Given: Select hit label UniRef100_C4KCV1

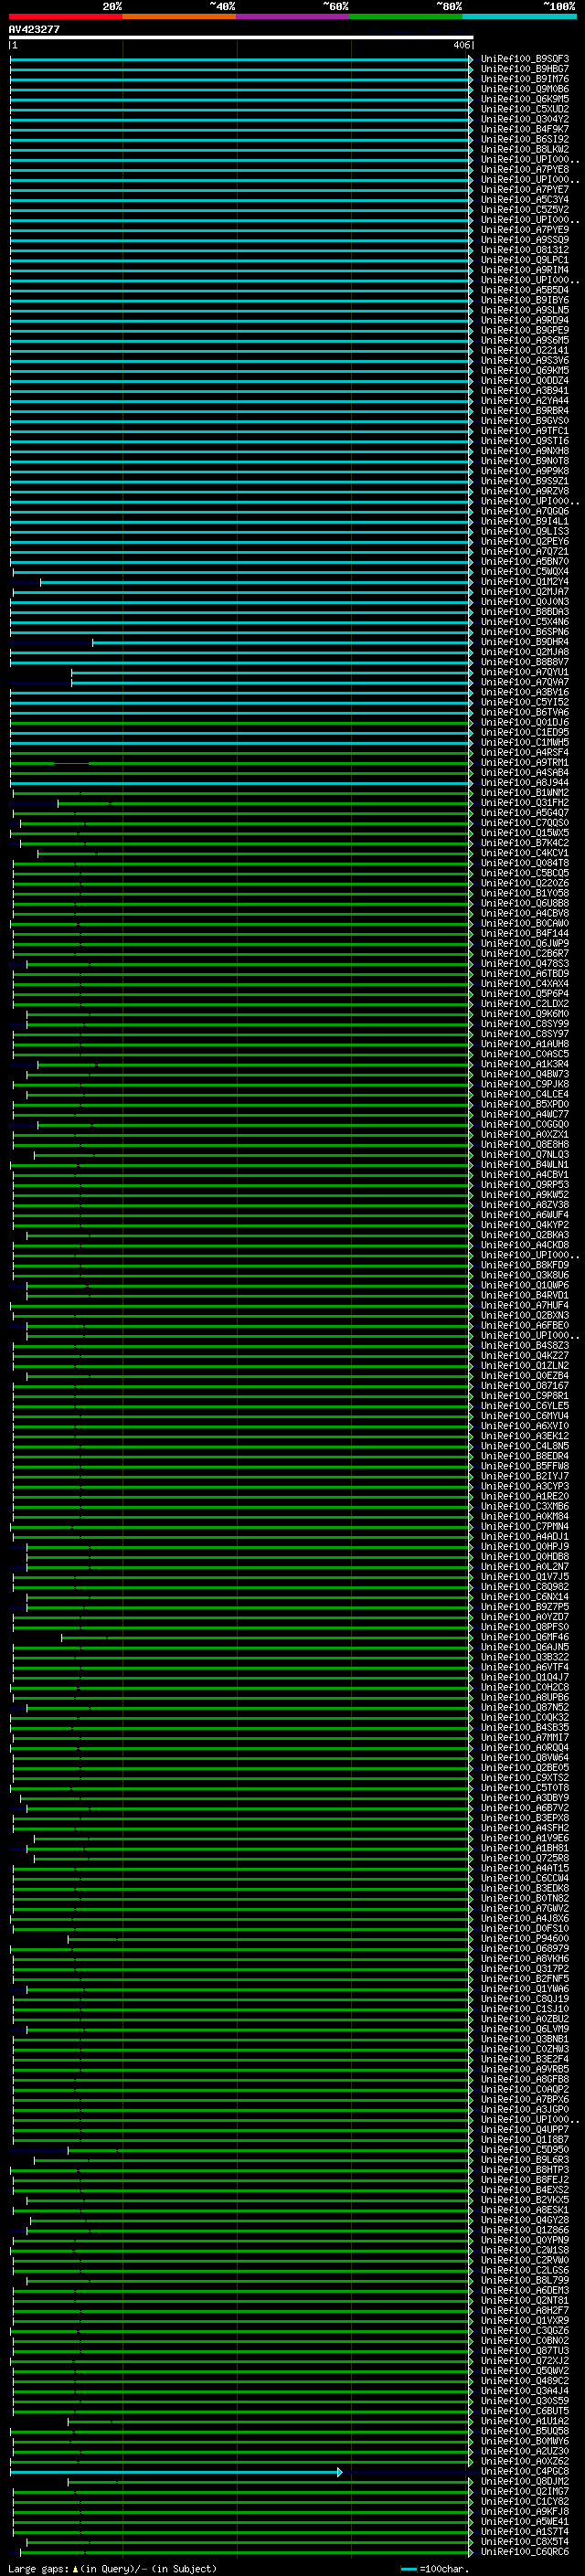Looking at the screenshot, I should point(525,853).
